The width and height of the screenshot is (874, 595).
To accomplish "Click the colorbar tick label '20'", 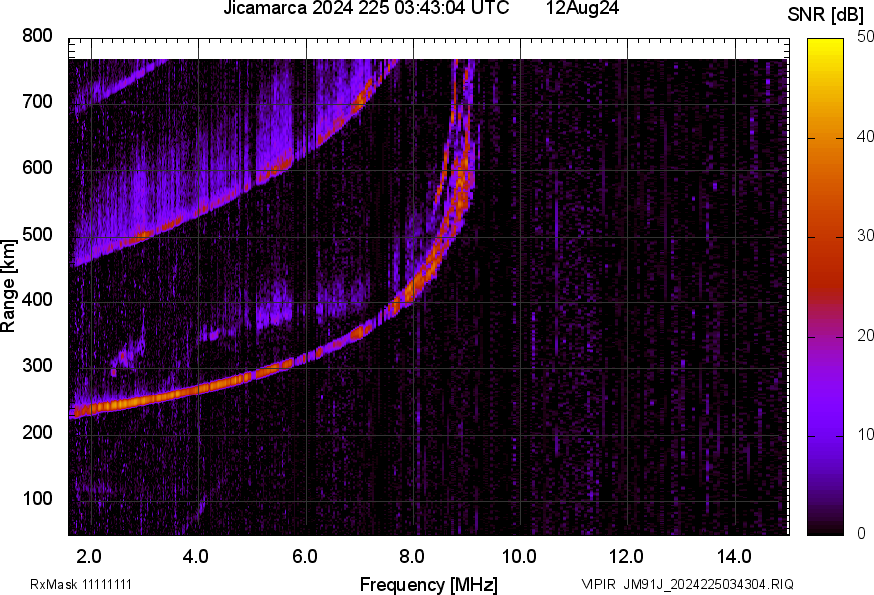I will pos(865,335).
